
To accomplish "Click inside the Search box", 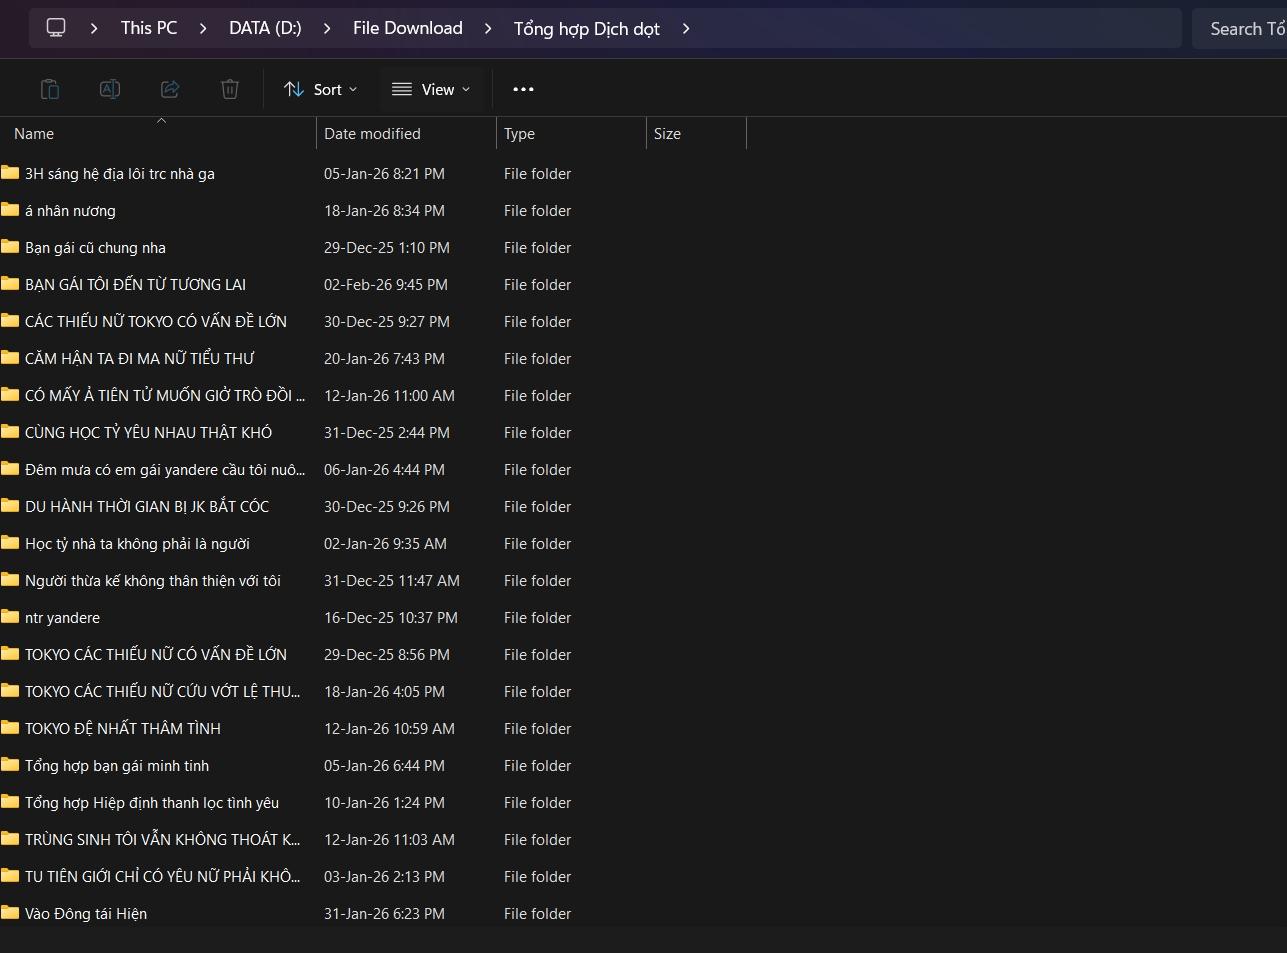I will (1245, 29).
